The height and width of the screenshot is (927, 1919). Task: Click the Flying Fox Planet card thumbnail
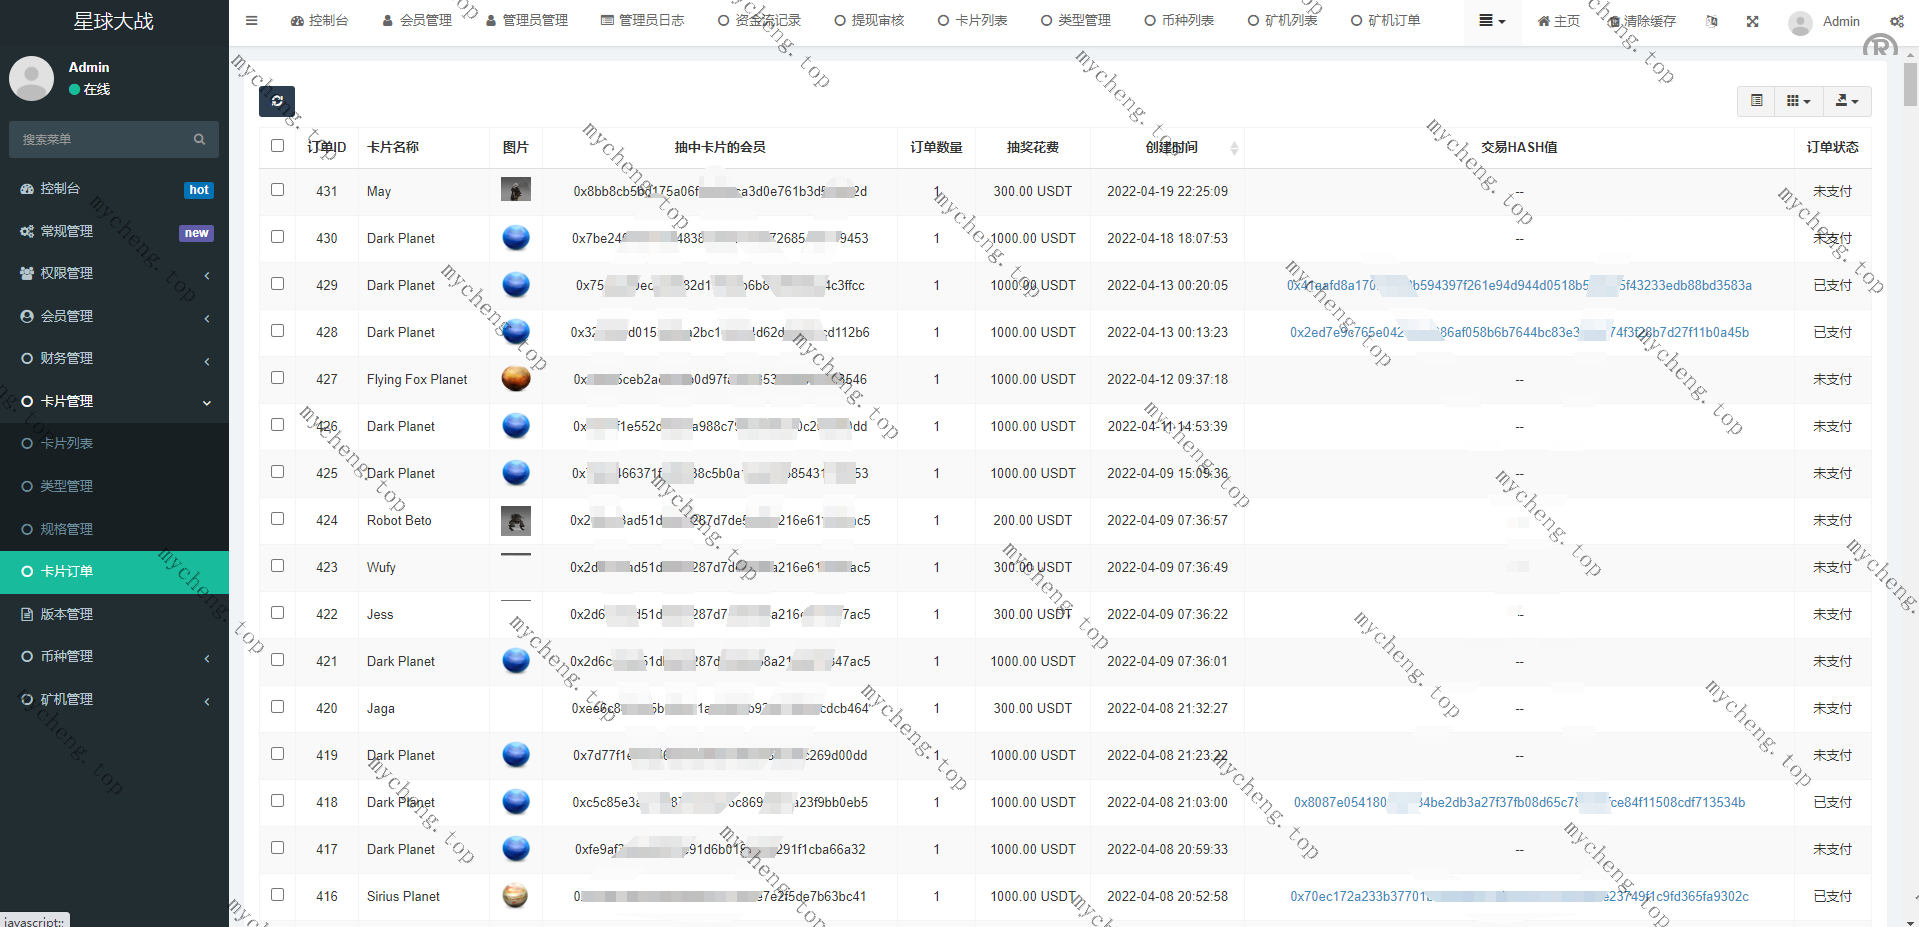click(515, 379)
